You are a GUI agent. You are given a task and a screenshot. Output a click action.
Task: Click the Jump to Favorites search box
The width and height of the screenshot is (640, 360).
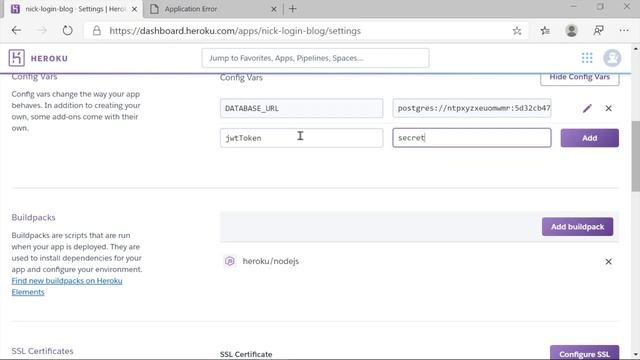tap(315, 58)
